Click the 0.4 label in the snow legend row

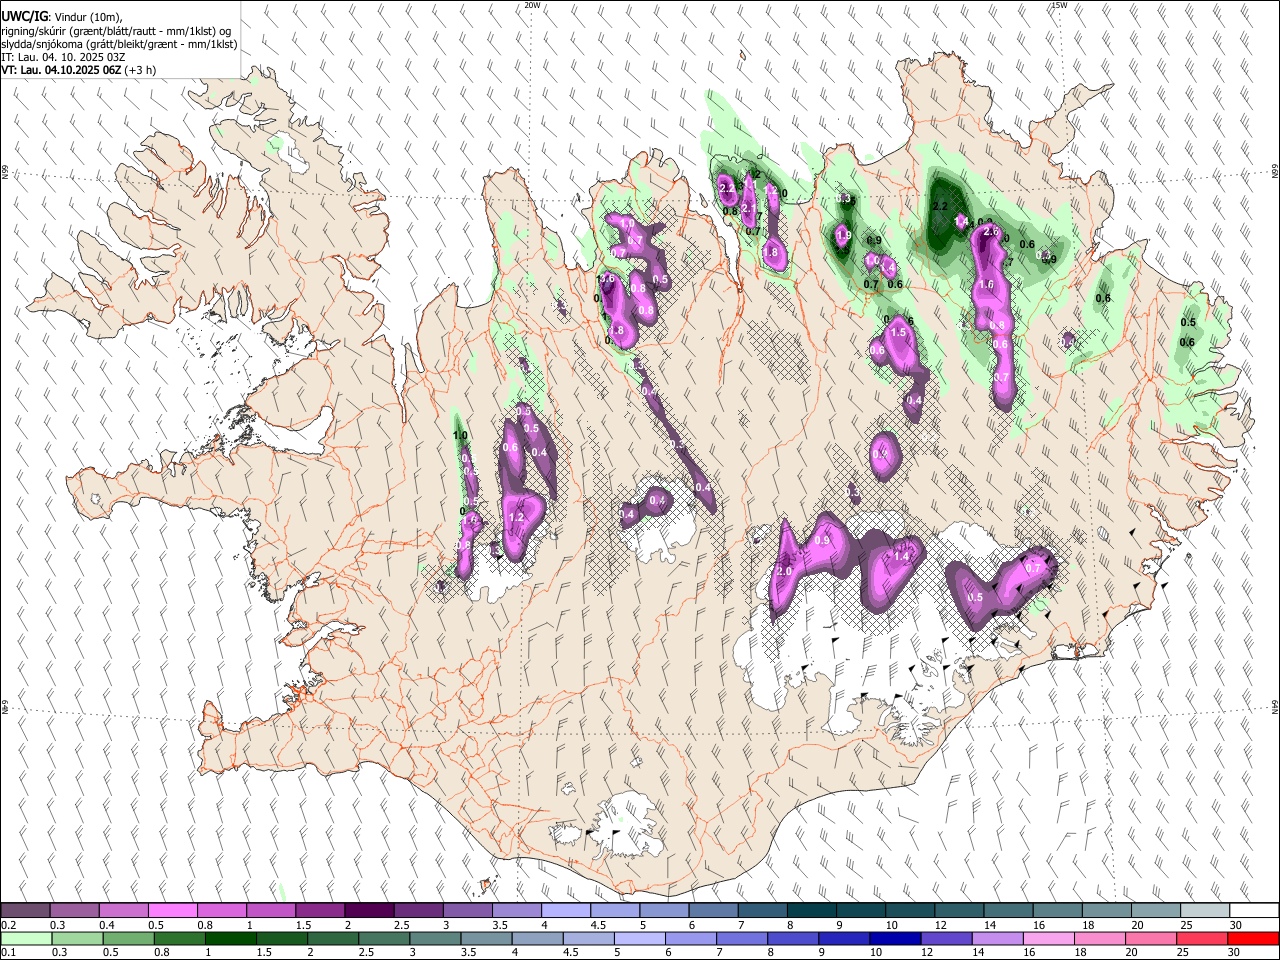(107, 925)
